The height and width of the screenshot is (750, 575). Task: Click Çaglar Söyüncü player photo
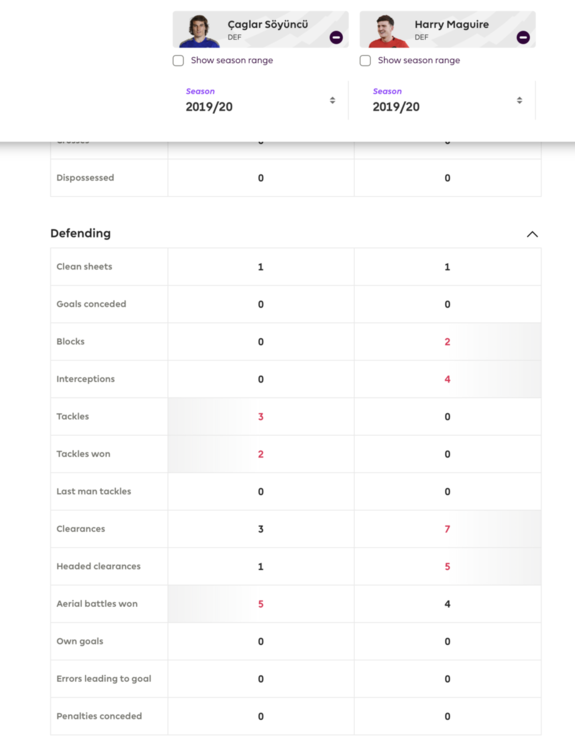point(199,31)
